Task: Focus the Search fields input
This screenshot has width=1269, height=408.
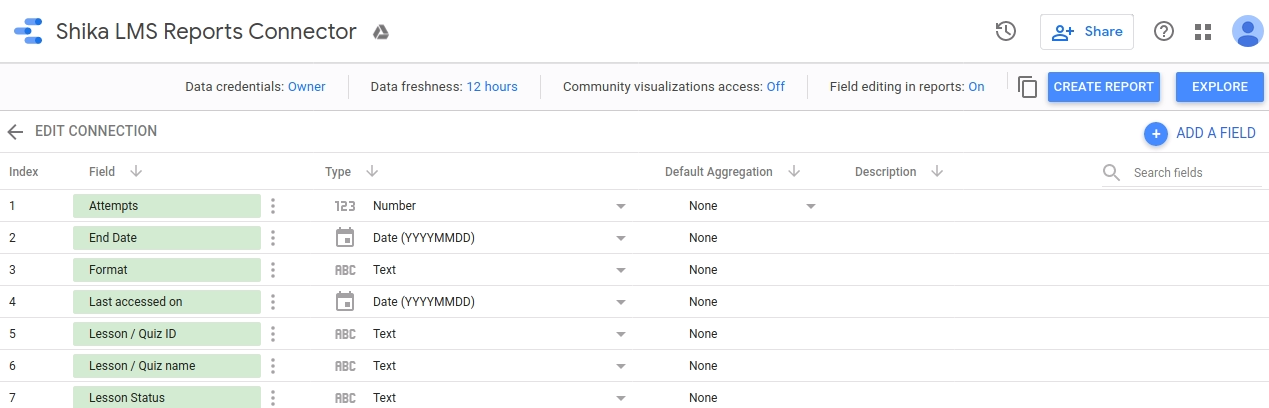Action: pos(1197,173)
